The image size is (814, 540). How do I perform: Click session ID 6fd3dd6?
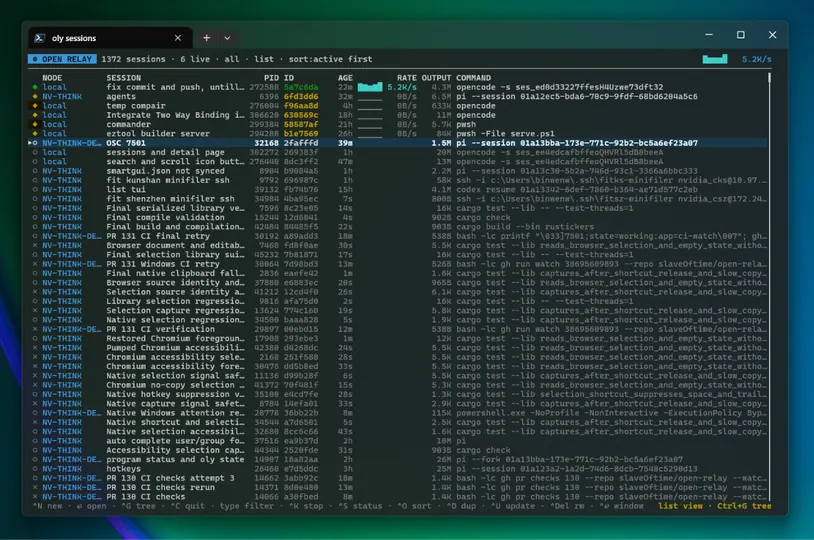coord(301,97)
